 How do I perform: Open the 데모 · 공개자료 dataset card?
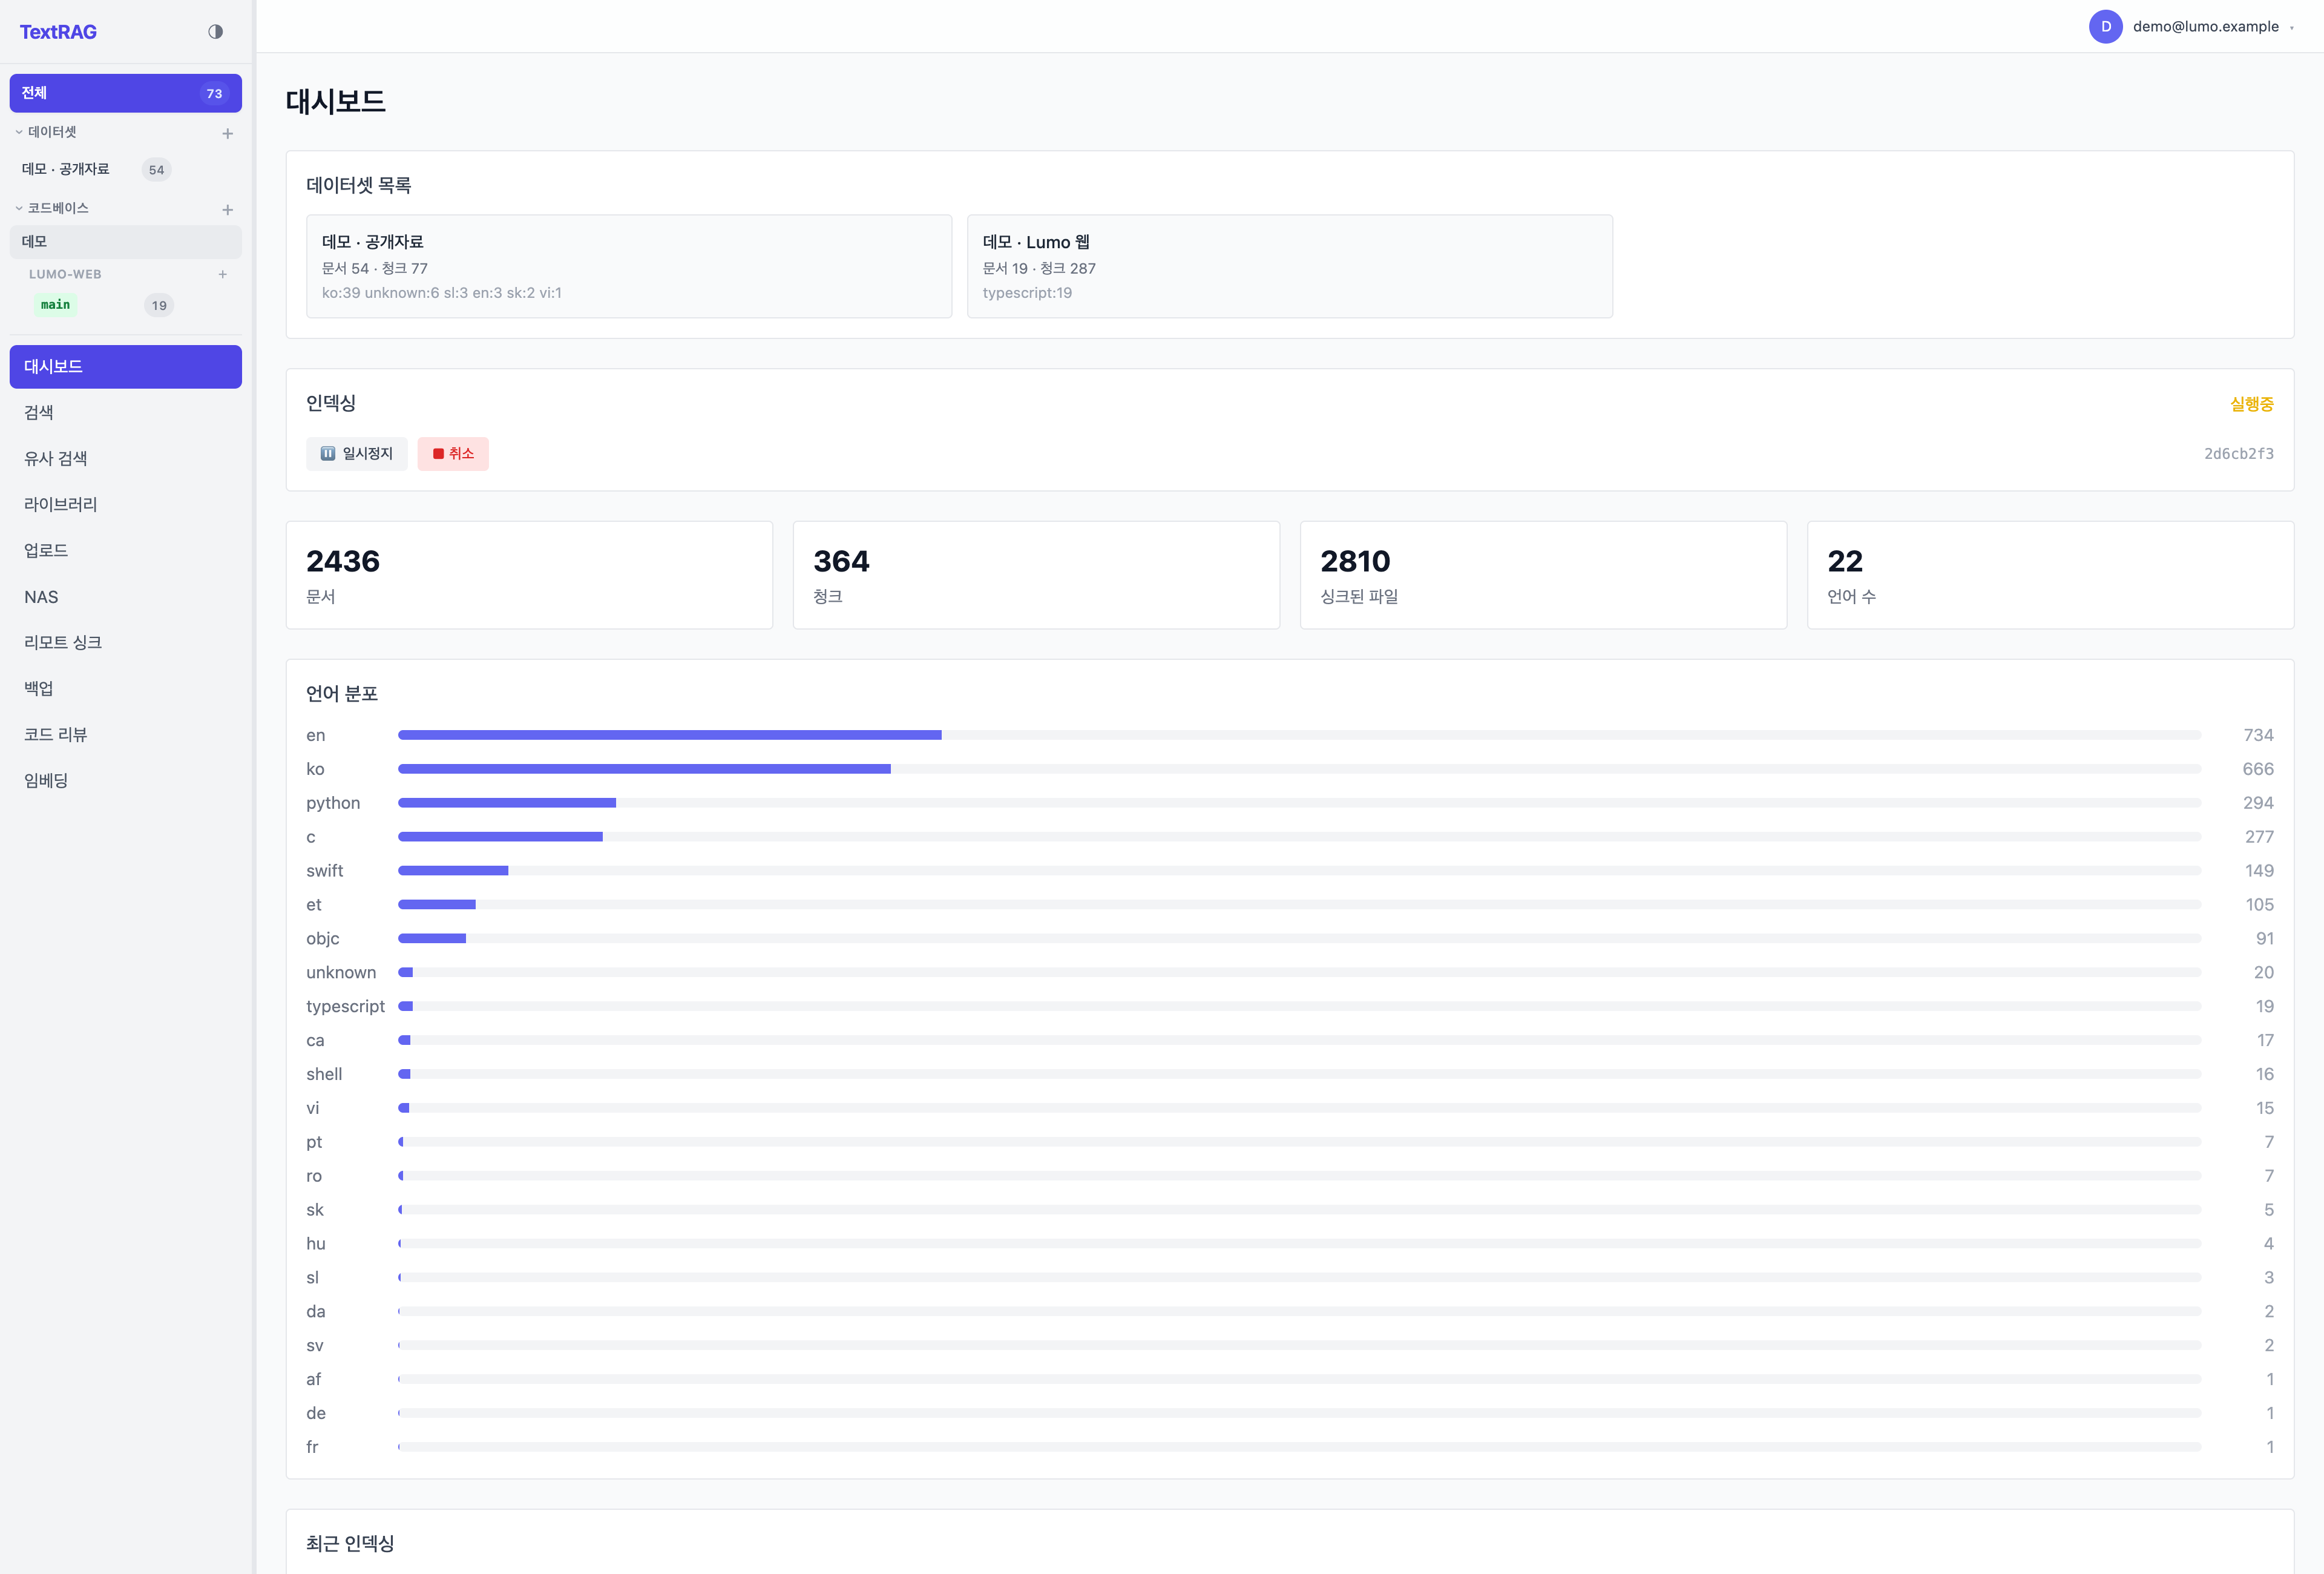pos(629,266)
